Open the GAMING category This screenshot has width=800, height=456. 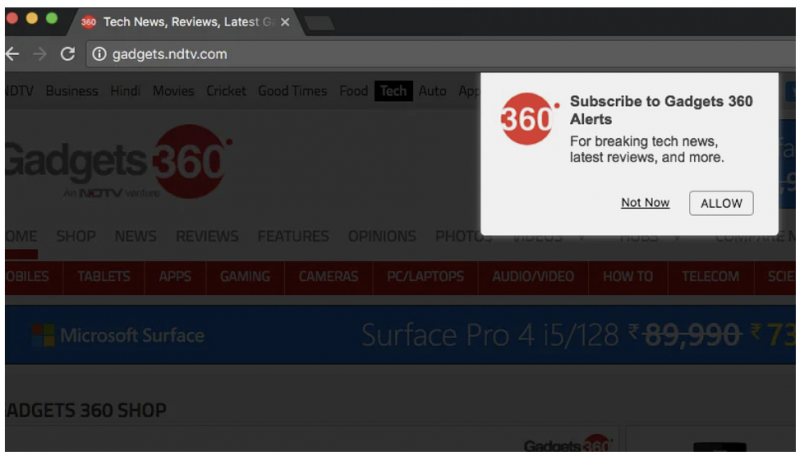(x=245, y=276)
